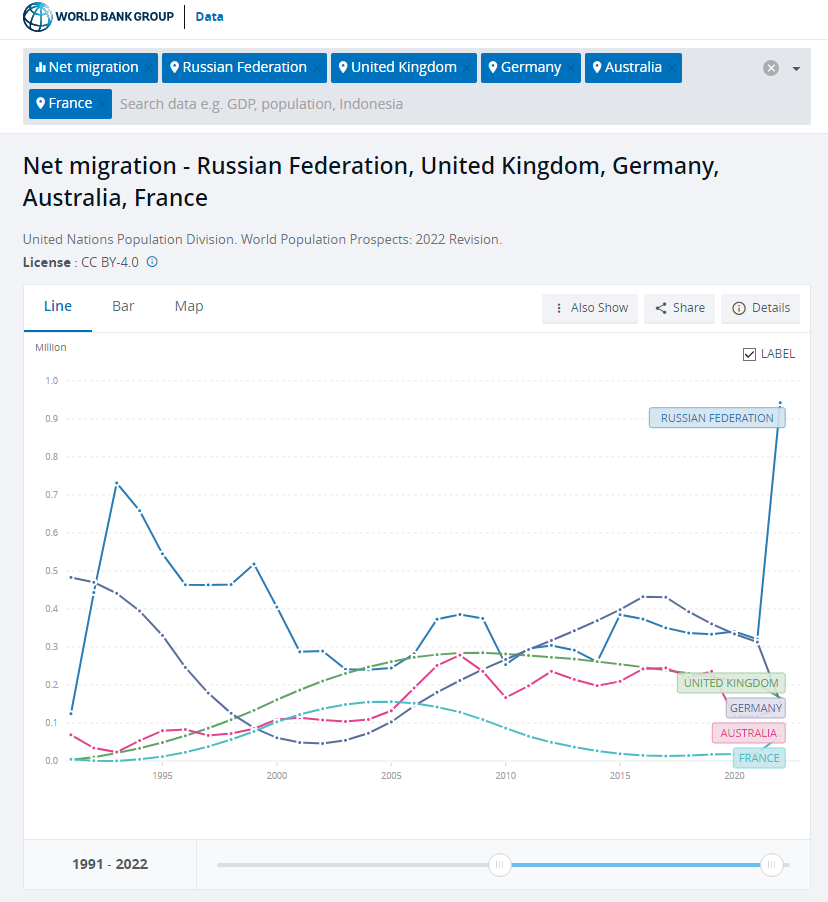Switch to the Line chart tab
This screenshot has height=902, width=828.
[x=58, y=307]
